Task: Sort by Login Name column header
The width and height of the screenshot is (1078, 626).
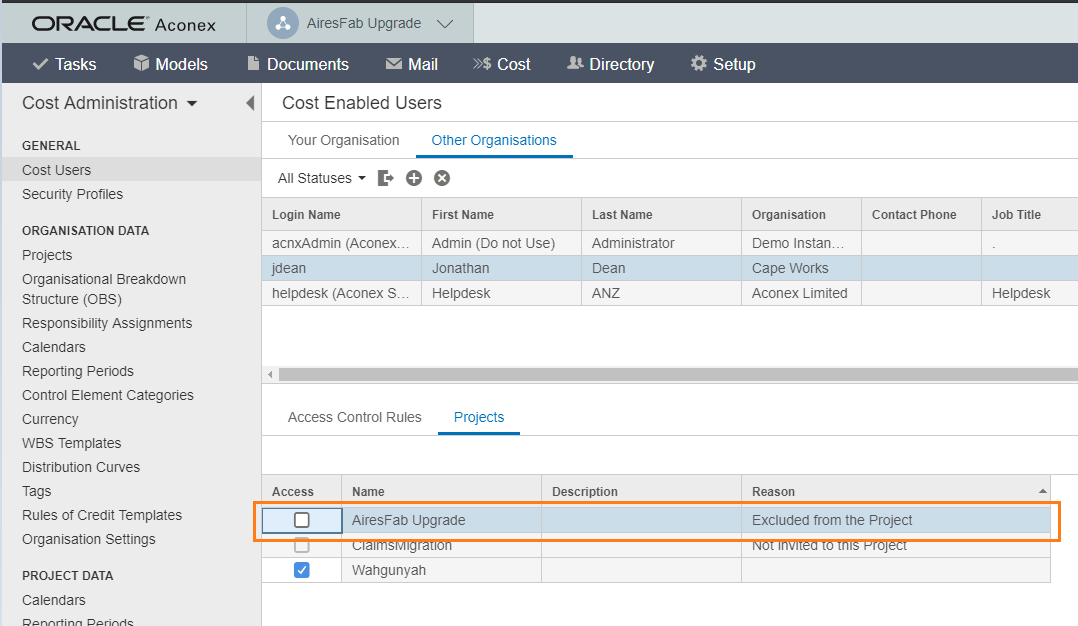Action: coord(342,214)
